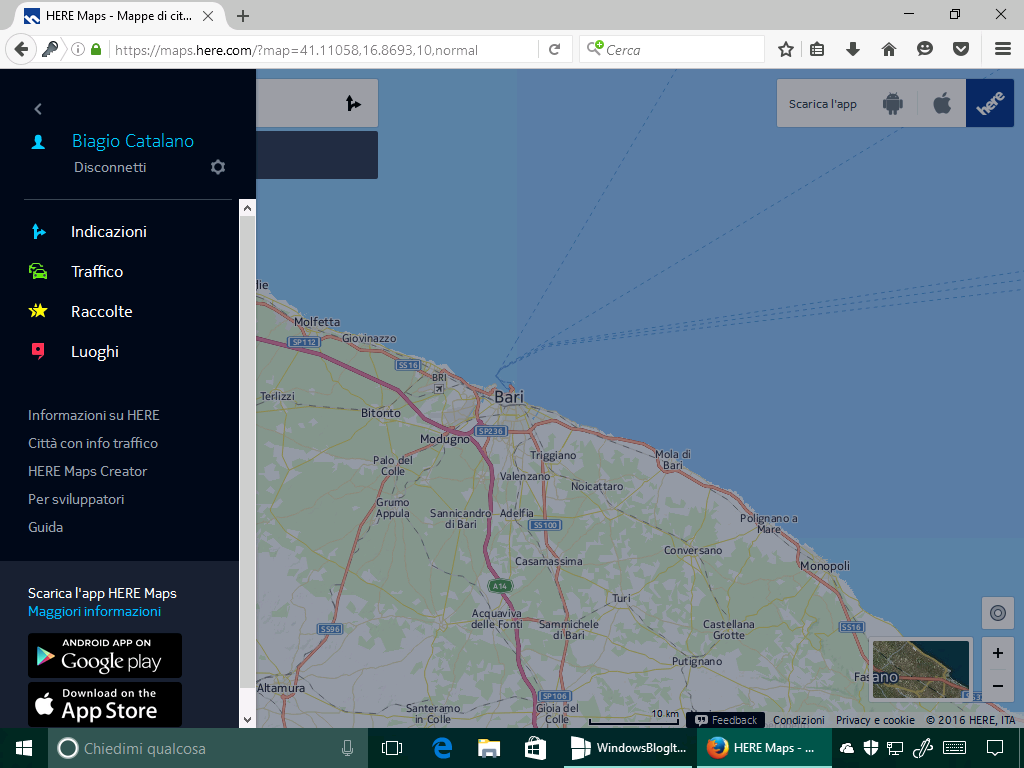
Task: Click the Bari city label on map
Action: [509, 397]
